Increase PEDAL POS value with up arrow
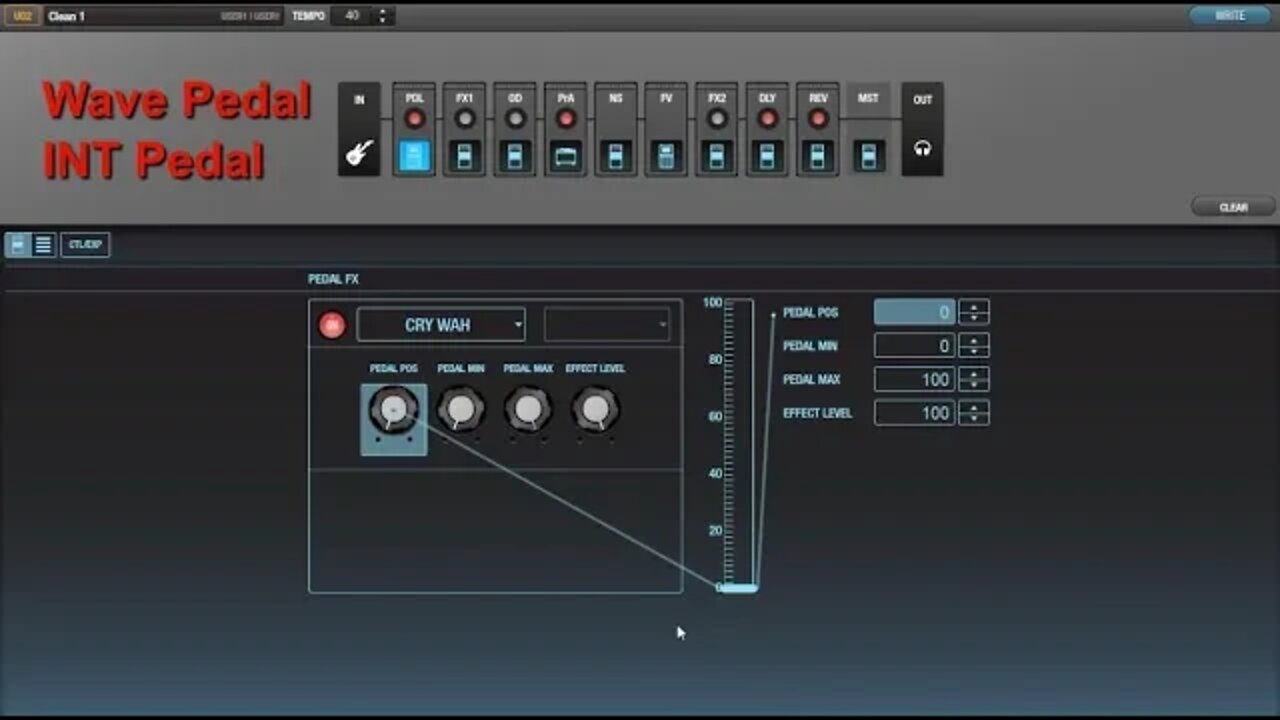1280x720 pixels. (x=974, y=306)
